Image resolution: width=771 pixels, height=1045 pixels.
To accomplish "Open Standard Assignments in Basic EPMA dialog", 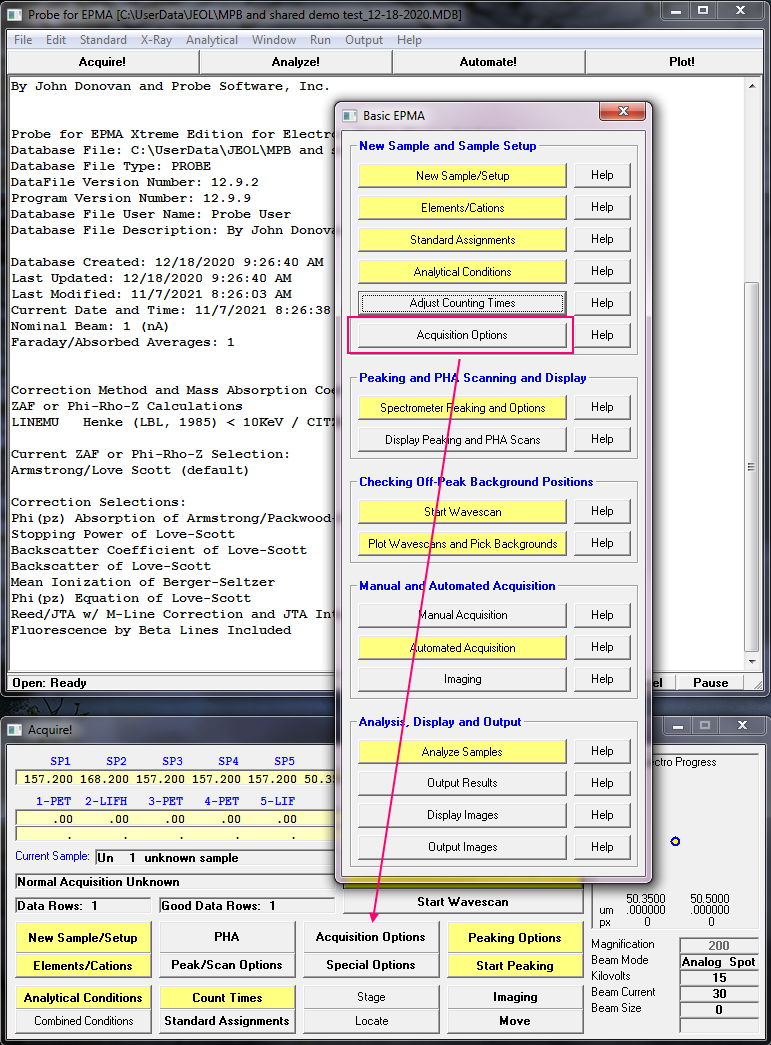I will 462,239.
